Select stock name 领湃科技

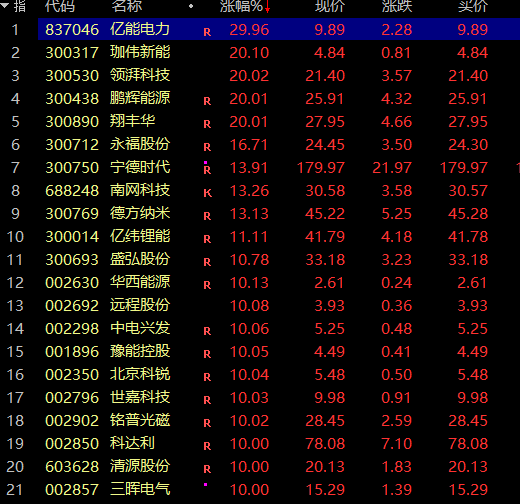(x=140, y=75)
